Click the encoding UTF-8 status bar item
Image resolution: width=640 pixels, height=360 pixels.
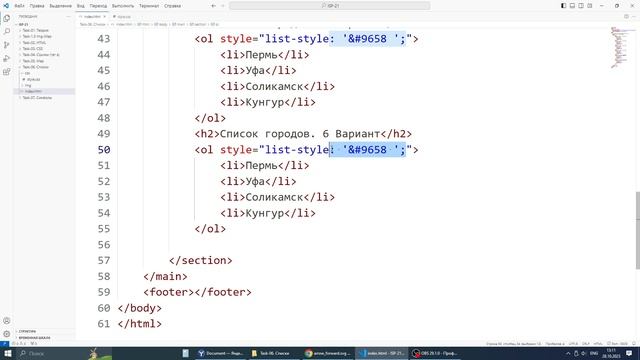[x=573, y=344]
